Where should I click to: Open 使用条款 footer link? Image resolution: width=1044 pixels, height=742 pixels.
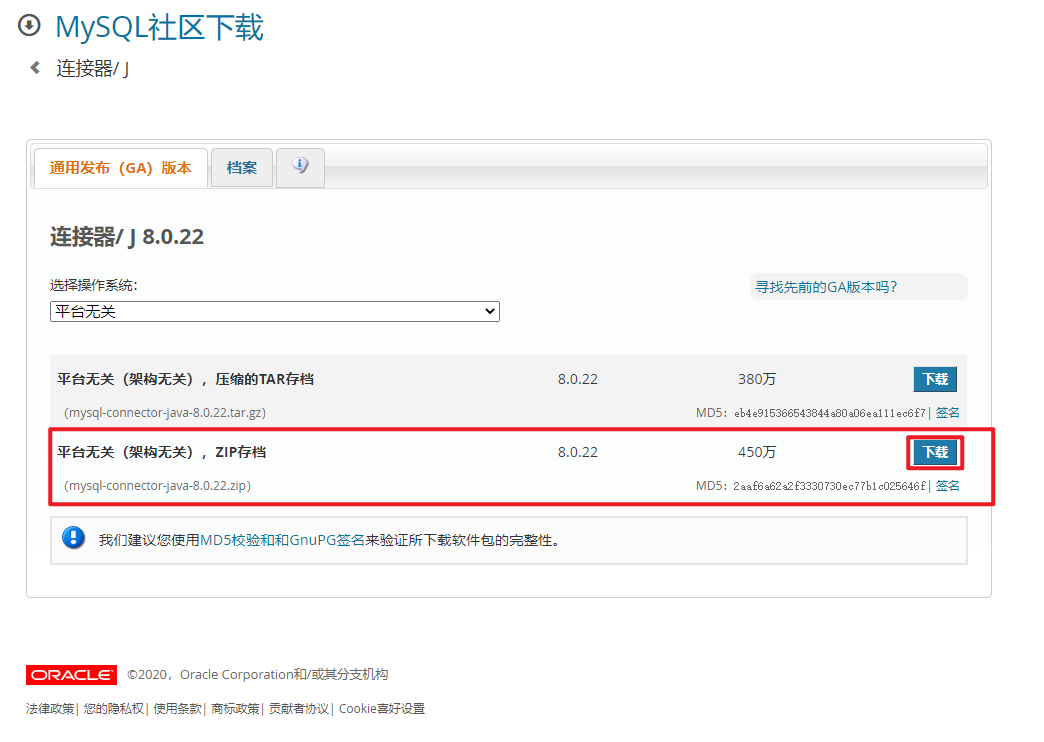point(177,709)
